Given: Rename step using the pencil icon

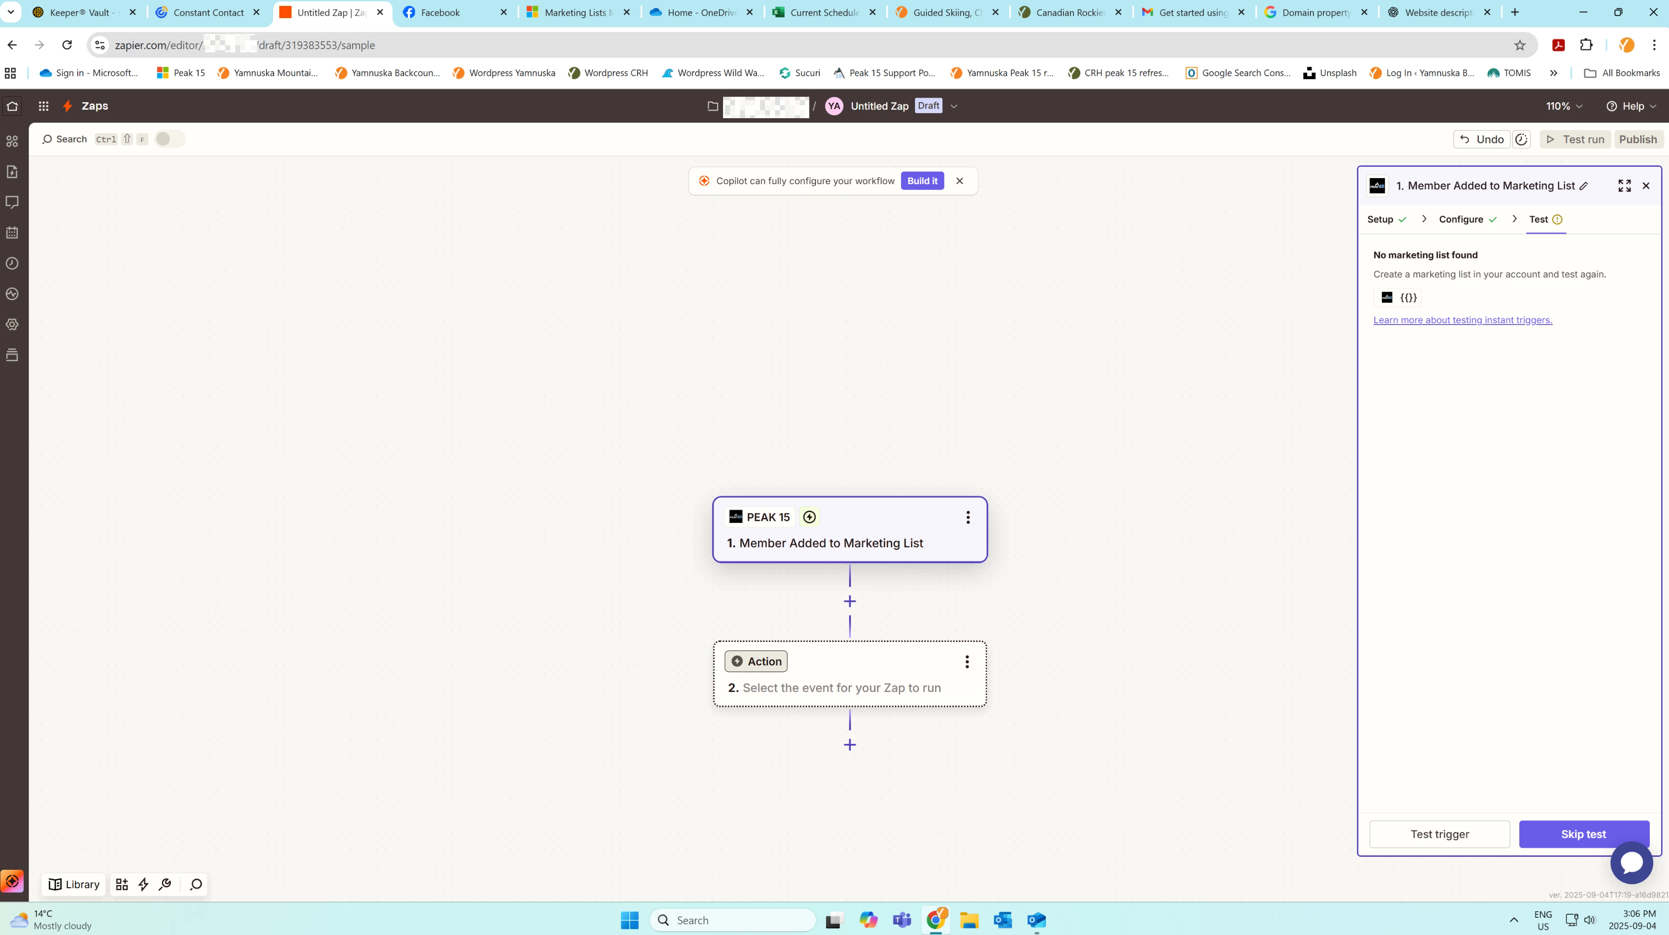Looking at the screenshot, I should coord(1584,186).
